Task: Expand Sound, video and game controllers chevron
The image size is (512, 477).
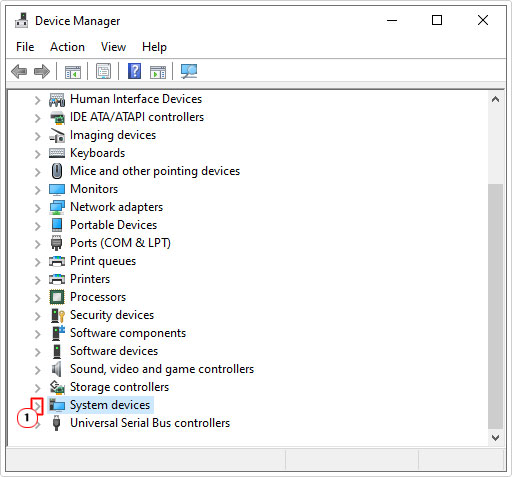Action: (x=37, y=370)
